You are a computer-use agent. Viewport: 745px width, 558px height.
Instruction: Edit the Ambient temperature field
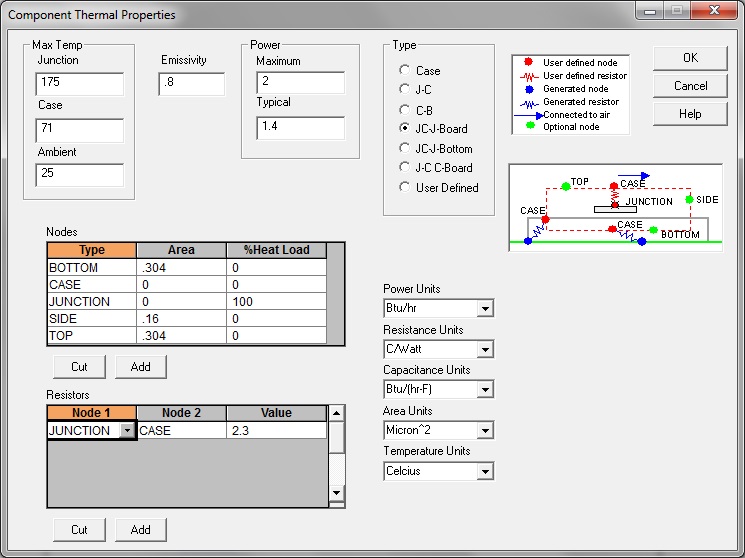click(x=79, y=175)
